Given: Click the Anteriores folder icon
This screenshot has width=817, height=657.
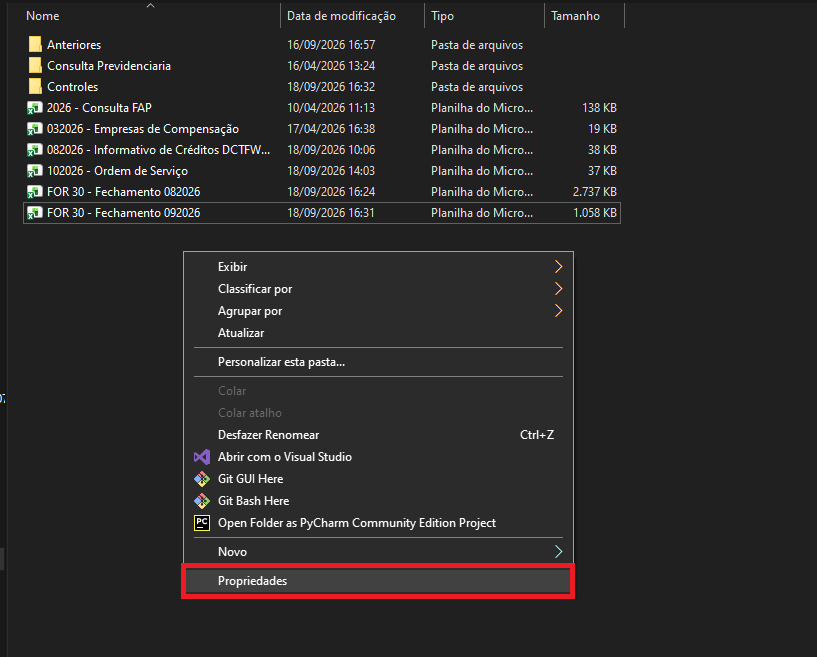Looking at the screenshot, I should point(35,45).
